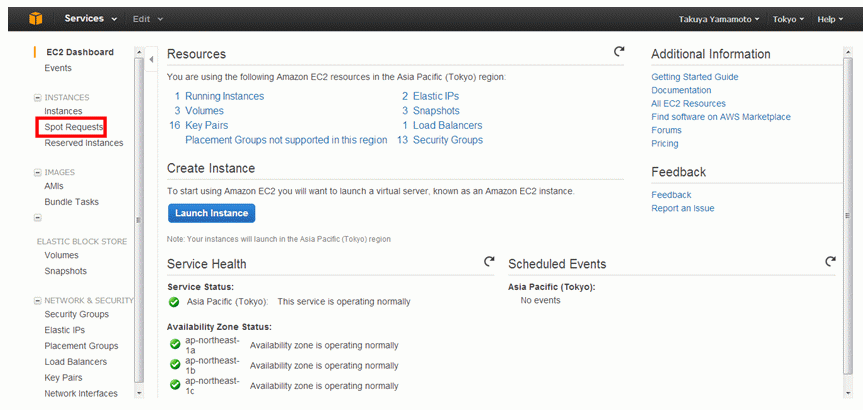Click the green check next to ap-northeast-1c

175,385
